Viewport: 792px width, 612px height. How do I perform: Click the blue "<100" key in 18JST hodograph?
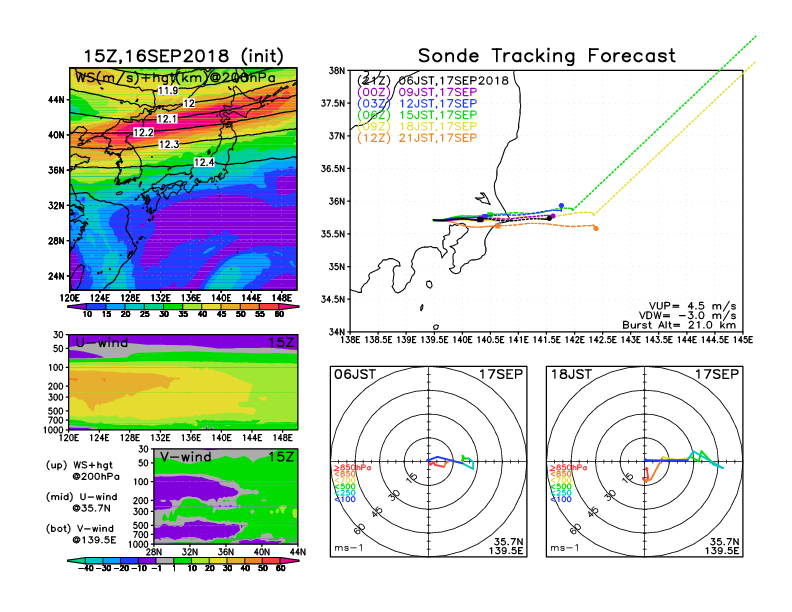coord(561,499)
